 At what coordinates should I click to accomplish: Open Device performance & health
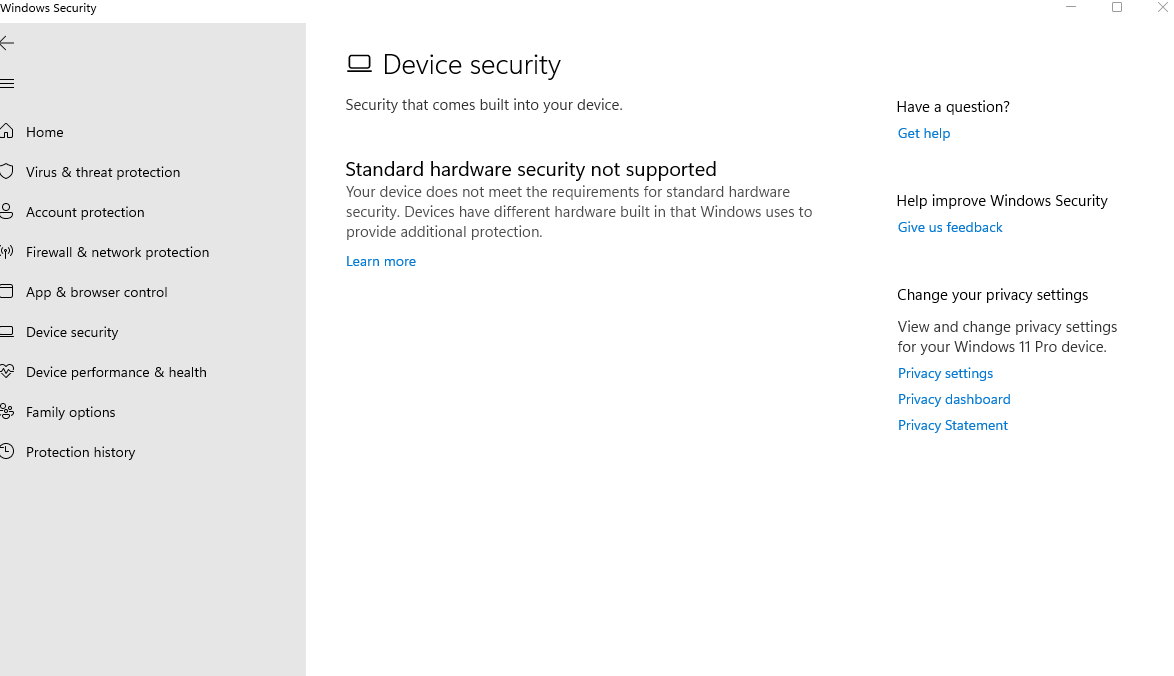click(x=116, y=373)
